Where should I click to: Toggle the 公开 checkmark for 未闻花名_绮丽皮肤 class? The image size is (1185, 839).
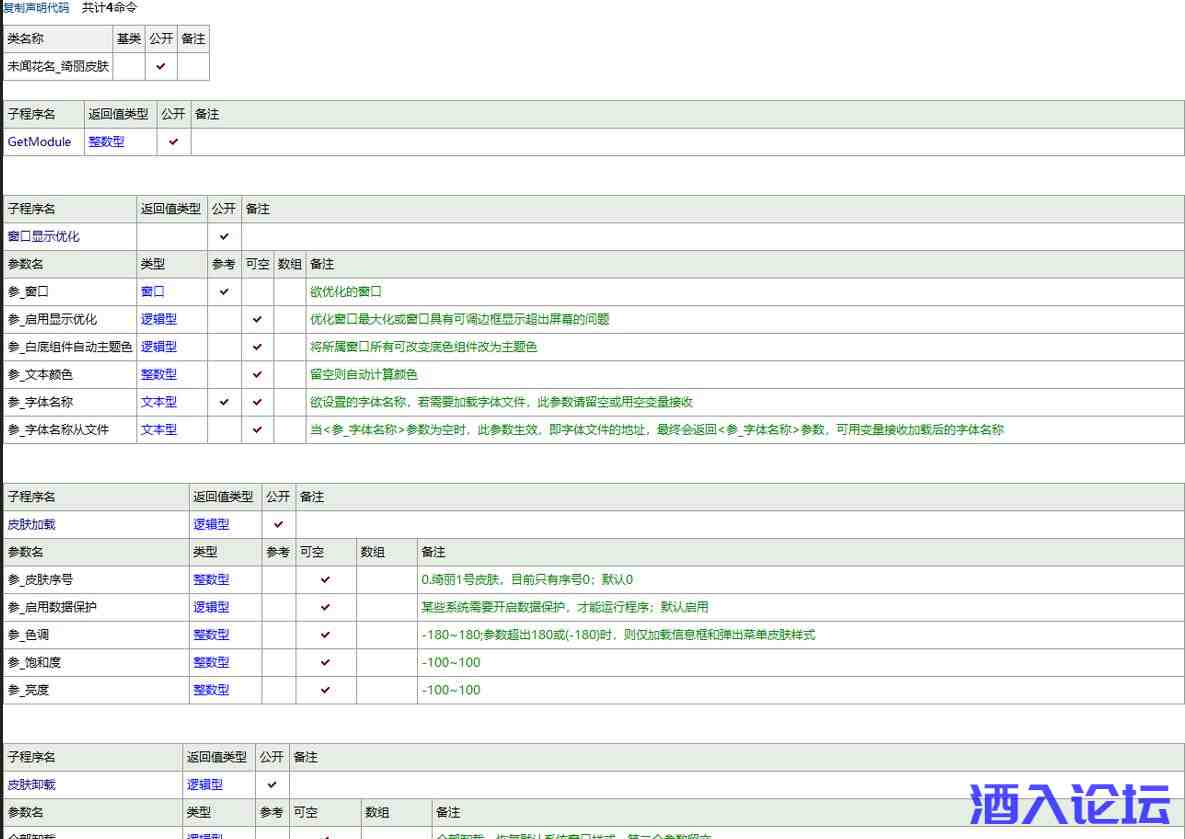coord(161,67)
